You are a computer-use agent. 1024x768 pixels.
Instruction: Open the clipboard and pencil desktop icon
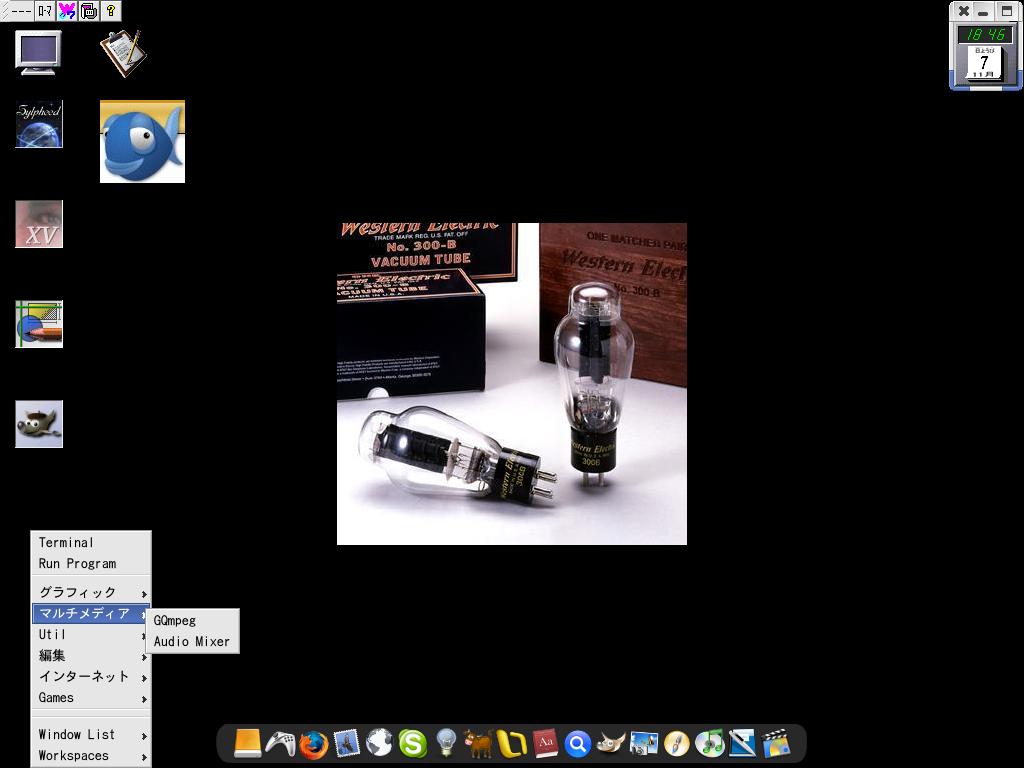123,53
